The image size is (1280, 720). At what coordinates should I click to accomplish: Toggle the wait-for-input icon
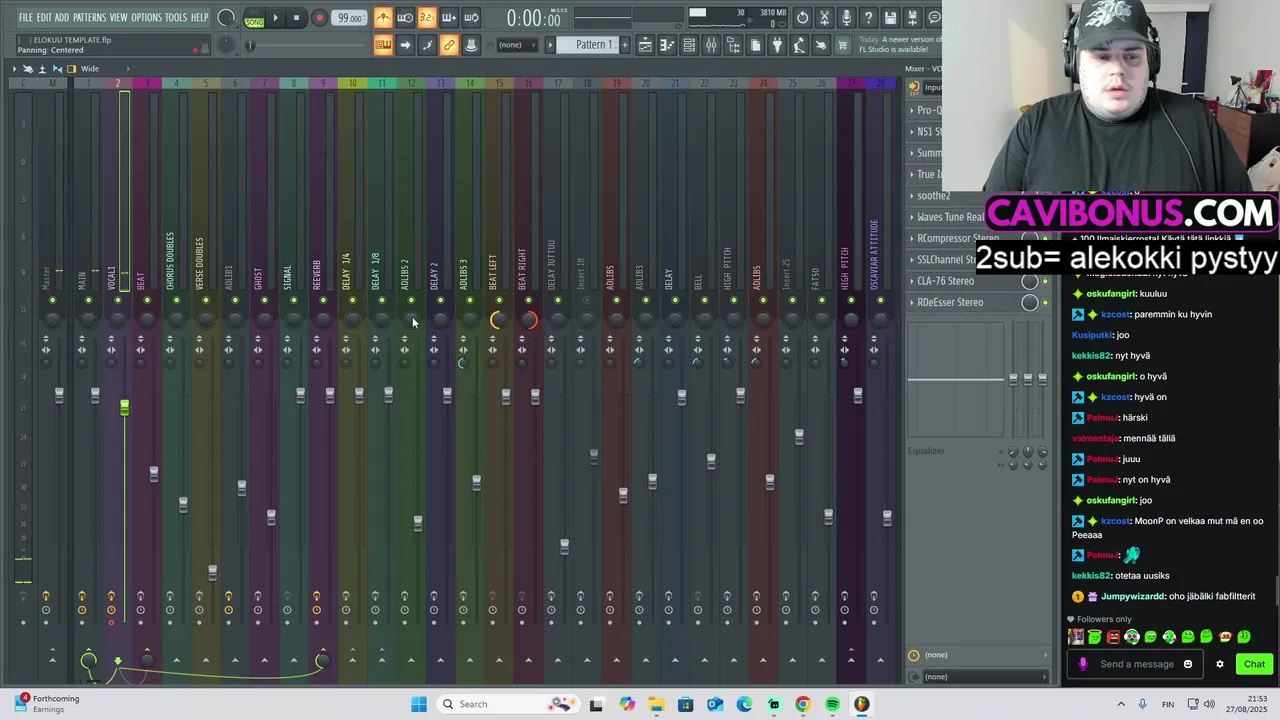pos(405,18)
